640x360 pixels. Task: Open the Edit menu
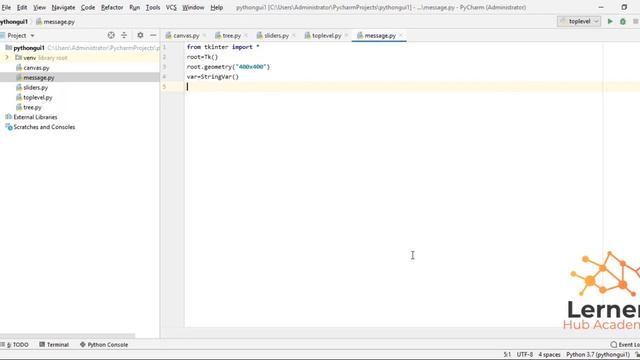[22, 7]
